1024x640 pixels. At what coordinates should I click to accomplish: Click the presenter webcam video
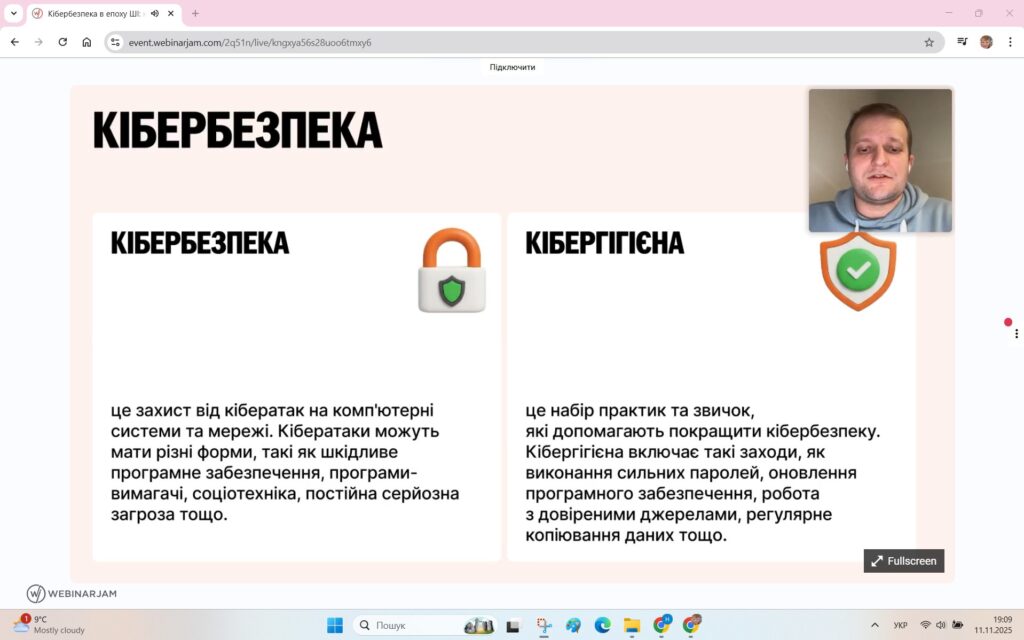[x=880, y=160]
